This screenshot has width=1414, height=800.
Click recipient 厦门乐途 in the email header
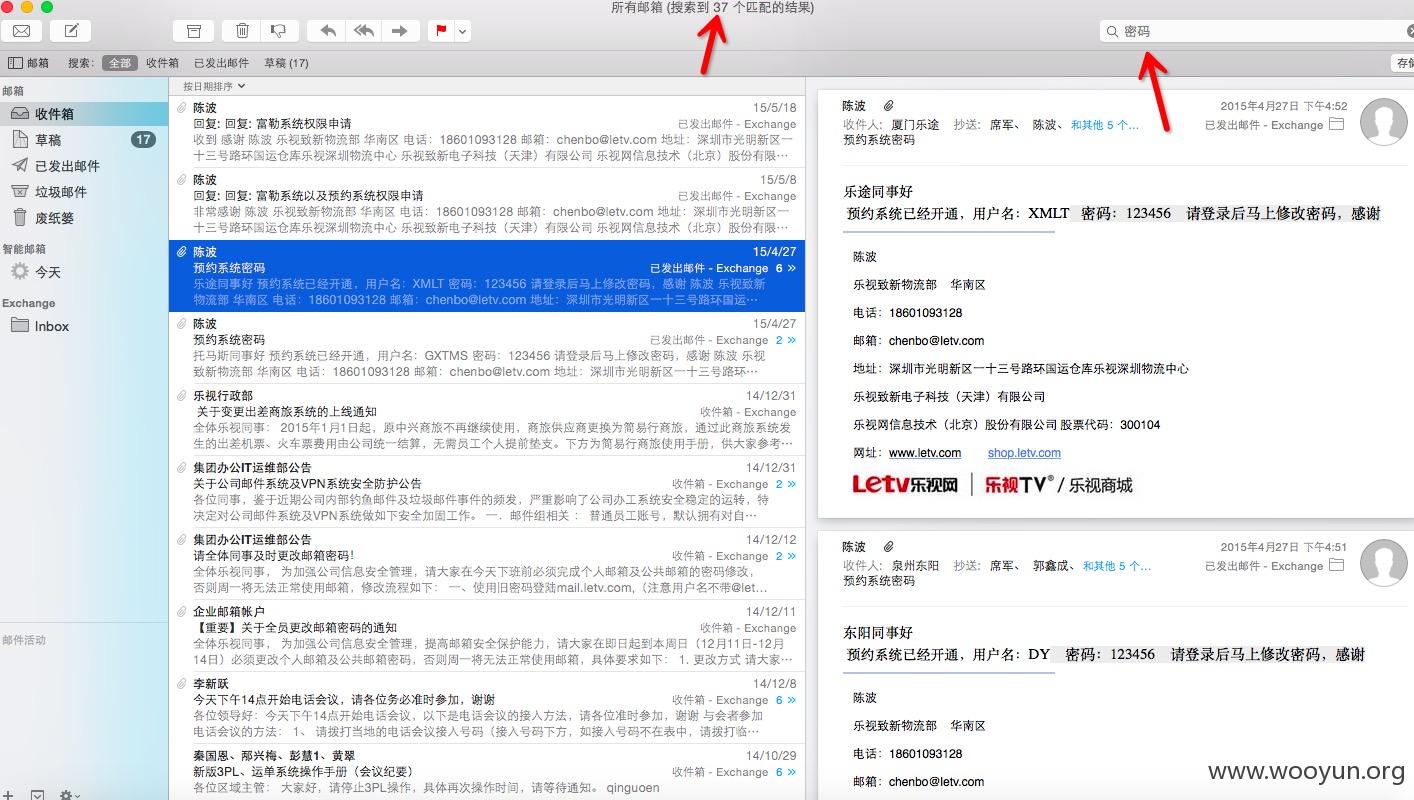pyautogui.click(x=915, y=125)
